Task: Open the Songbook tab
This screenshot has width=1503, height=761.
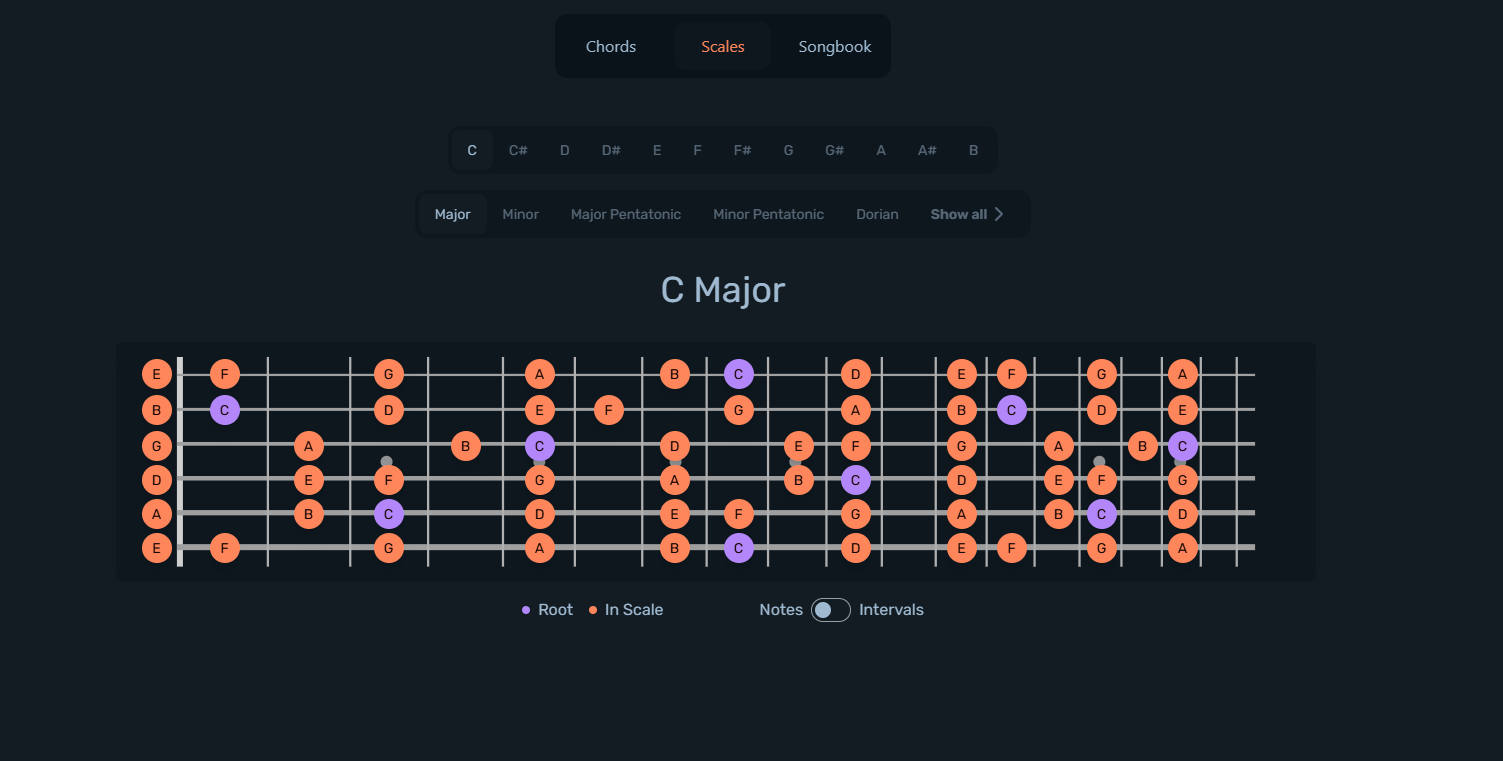Action: click(x=834, y=46)
